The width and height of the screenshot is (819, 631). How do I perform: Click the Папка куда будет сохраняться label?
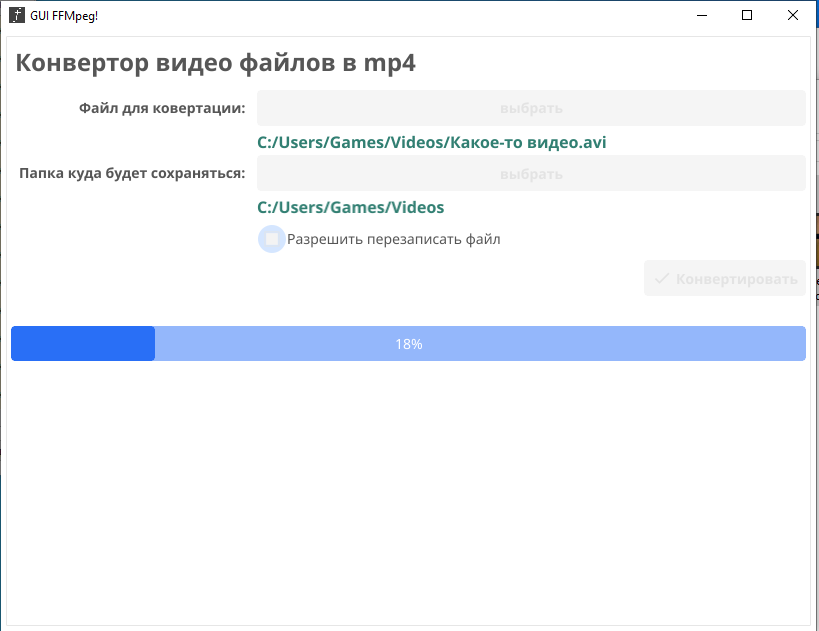[132, 173]
